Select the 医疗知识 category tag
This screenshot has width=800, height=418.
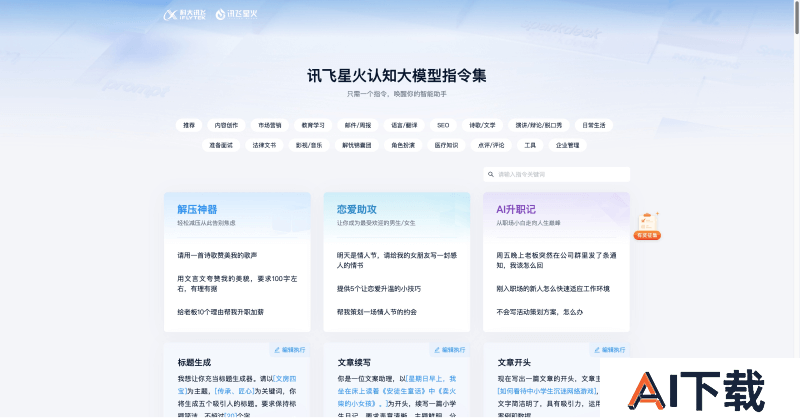(x=446, y=145)
